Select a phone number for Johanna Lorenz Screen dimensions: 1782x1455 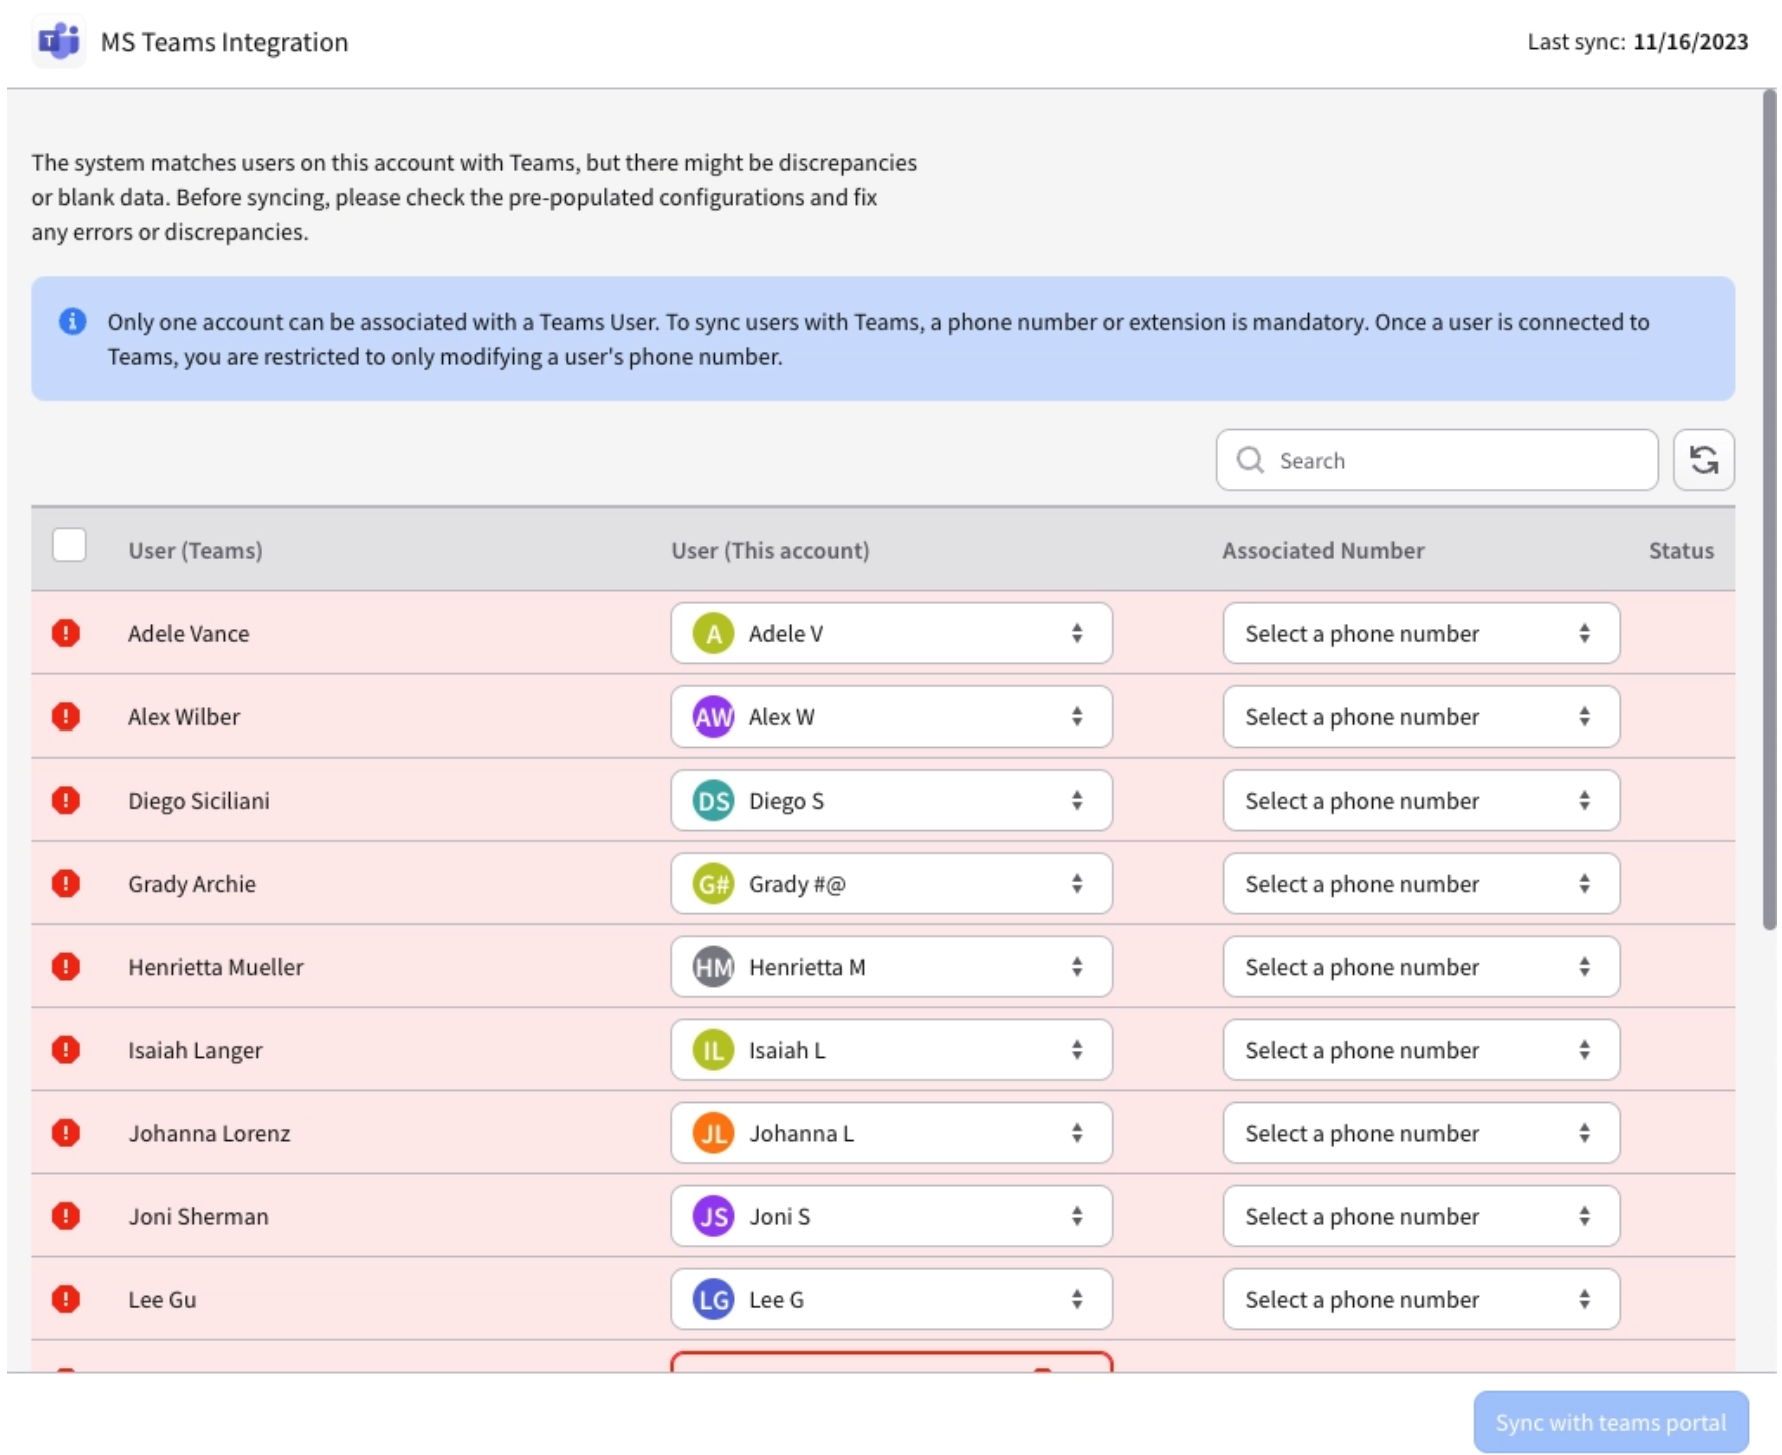point(1421,1132)
